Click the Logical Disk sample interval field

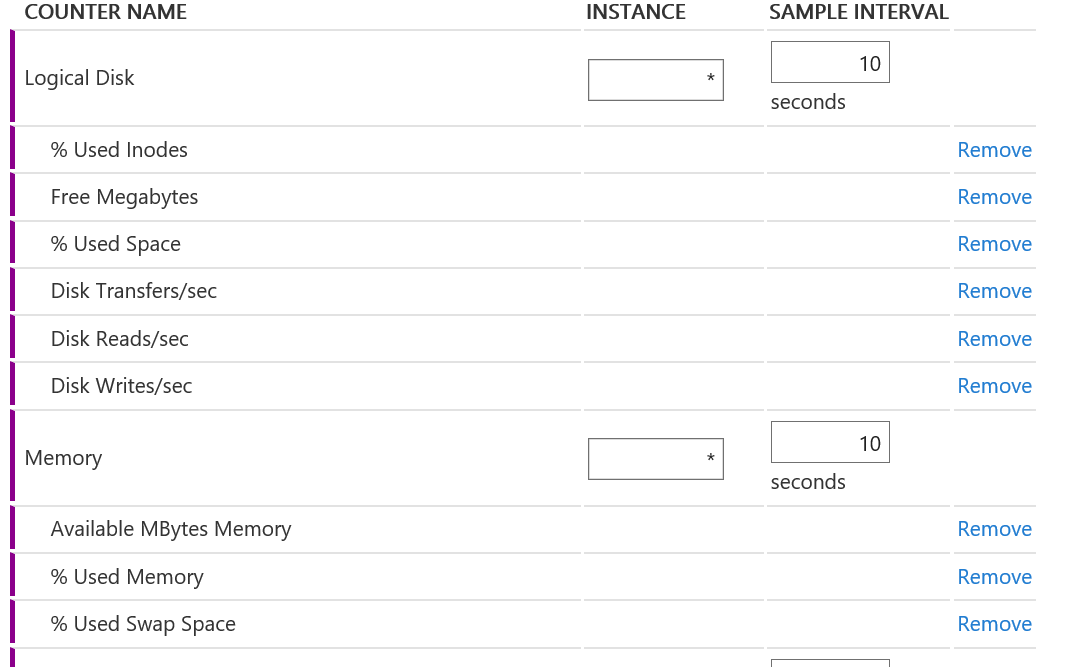pyautogui.click(x=830, y=63)
